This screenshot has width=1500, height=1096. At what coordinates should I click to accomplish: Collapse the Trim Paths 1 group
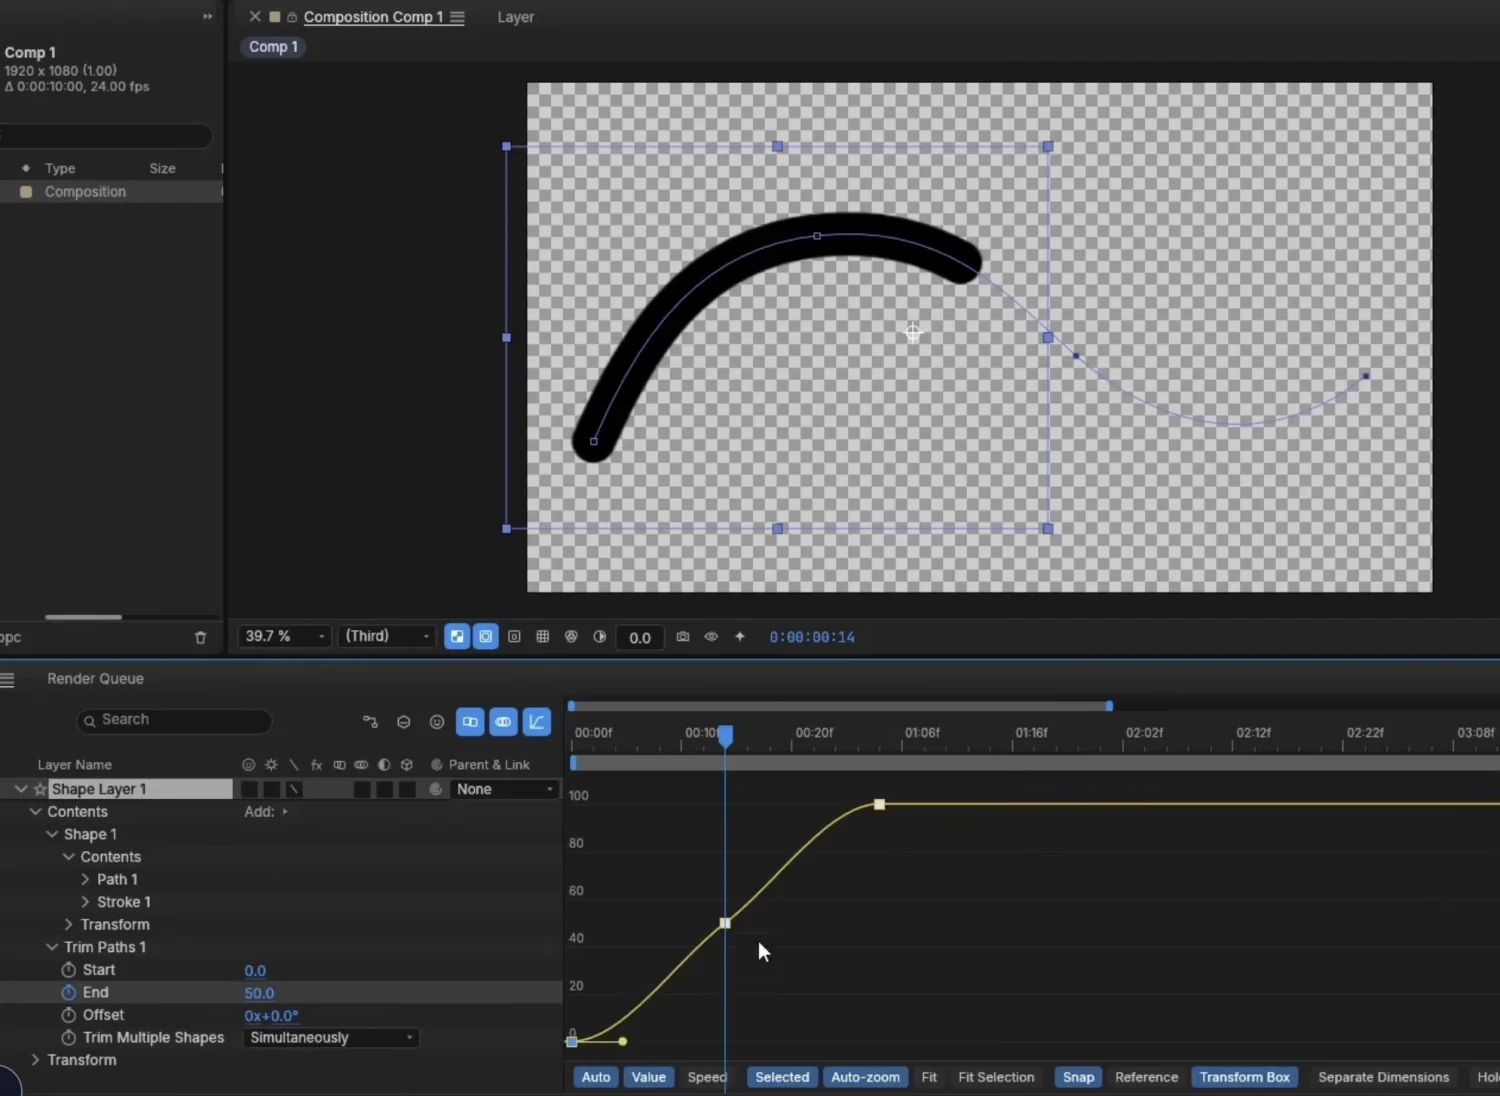(52, 947)
